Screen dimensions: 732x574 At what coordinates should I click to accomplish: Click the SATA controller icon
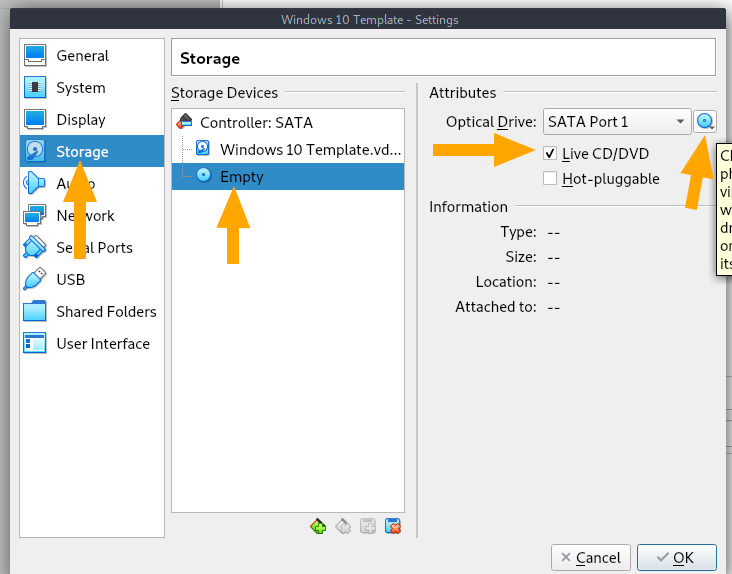[x=184, y=122]
